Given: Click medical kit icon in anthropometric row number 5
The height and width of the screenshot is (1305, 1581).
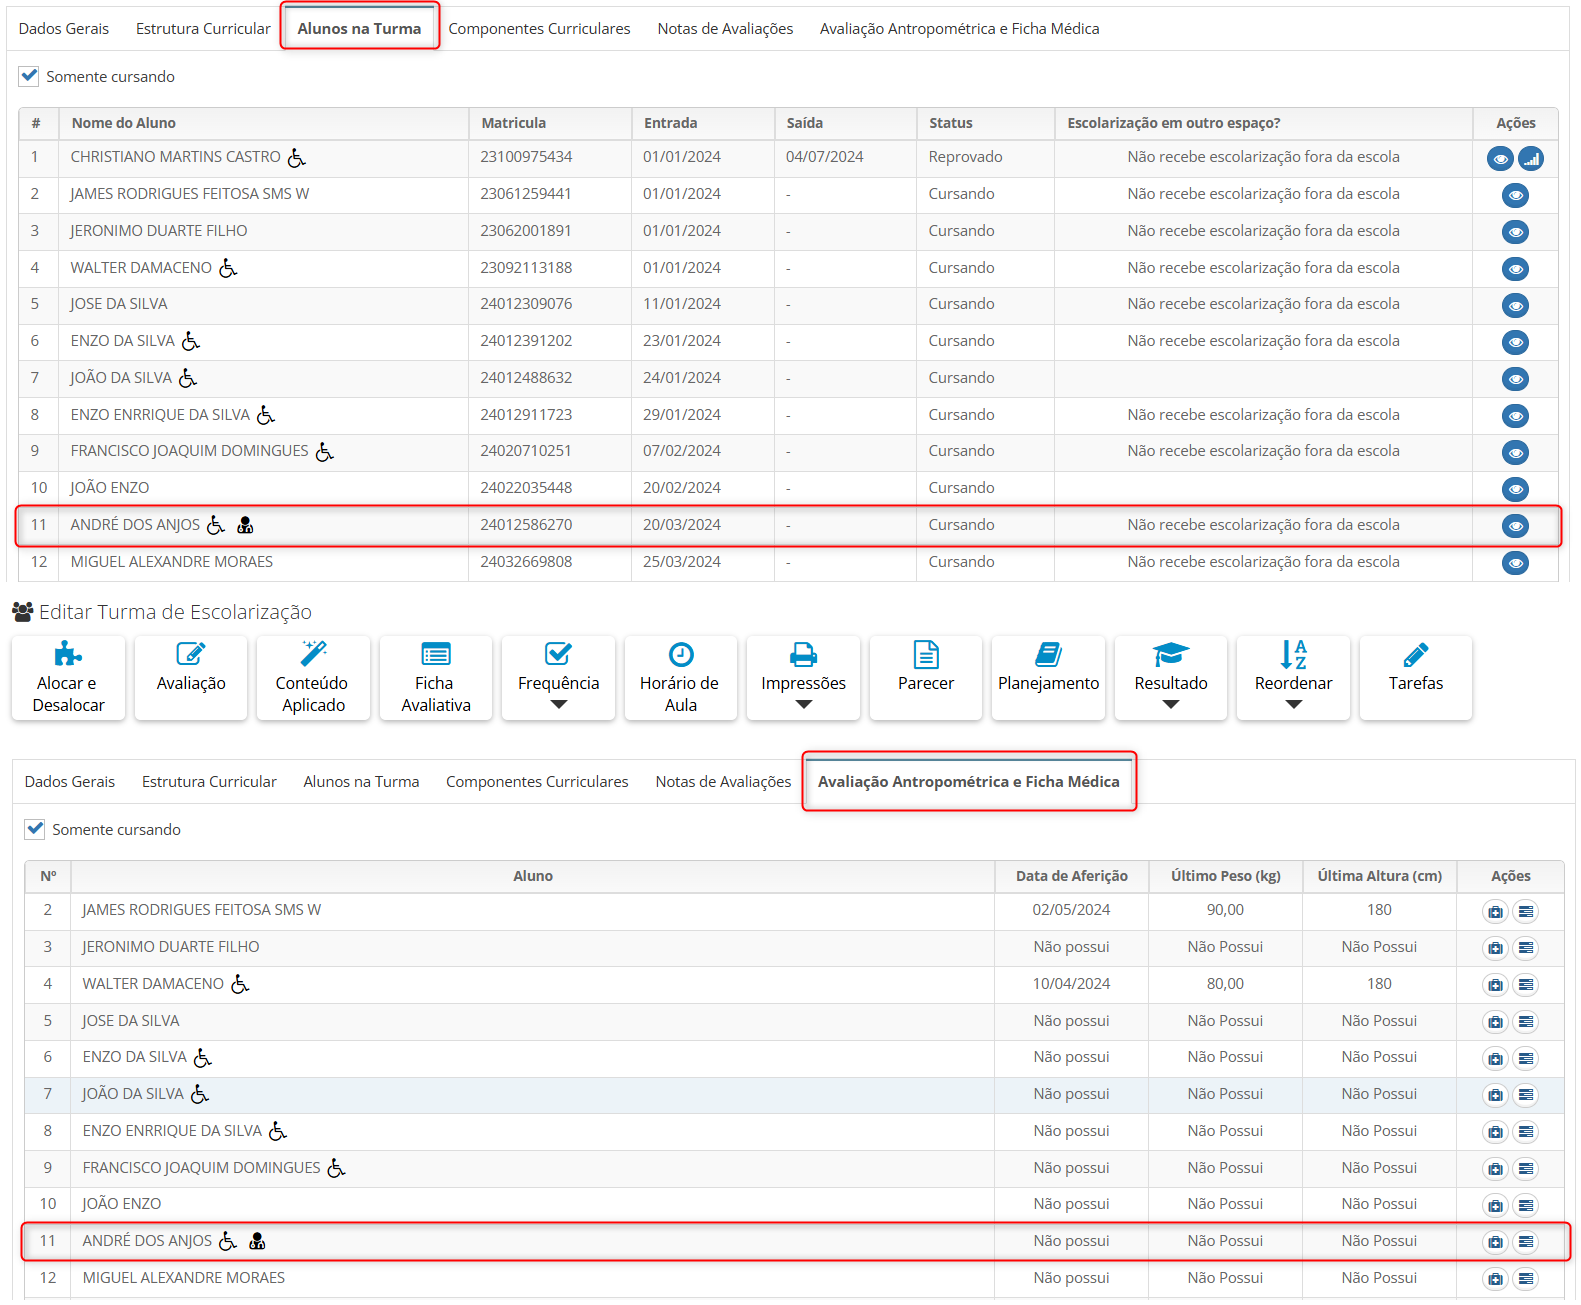Looking at the screenshot, I should point(1495,1022).
